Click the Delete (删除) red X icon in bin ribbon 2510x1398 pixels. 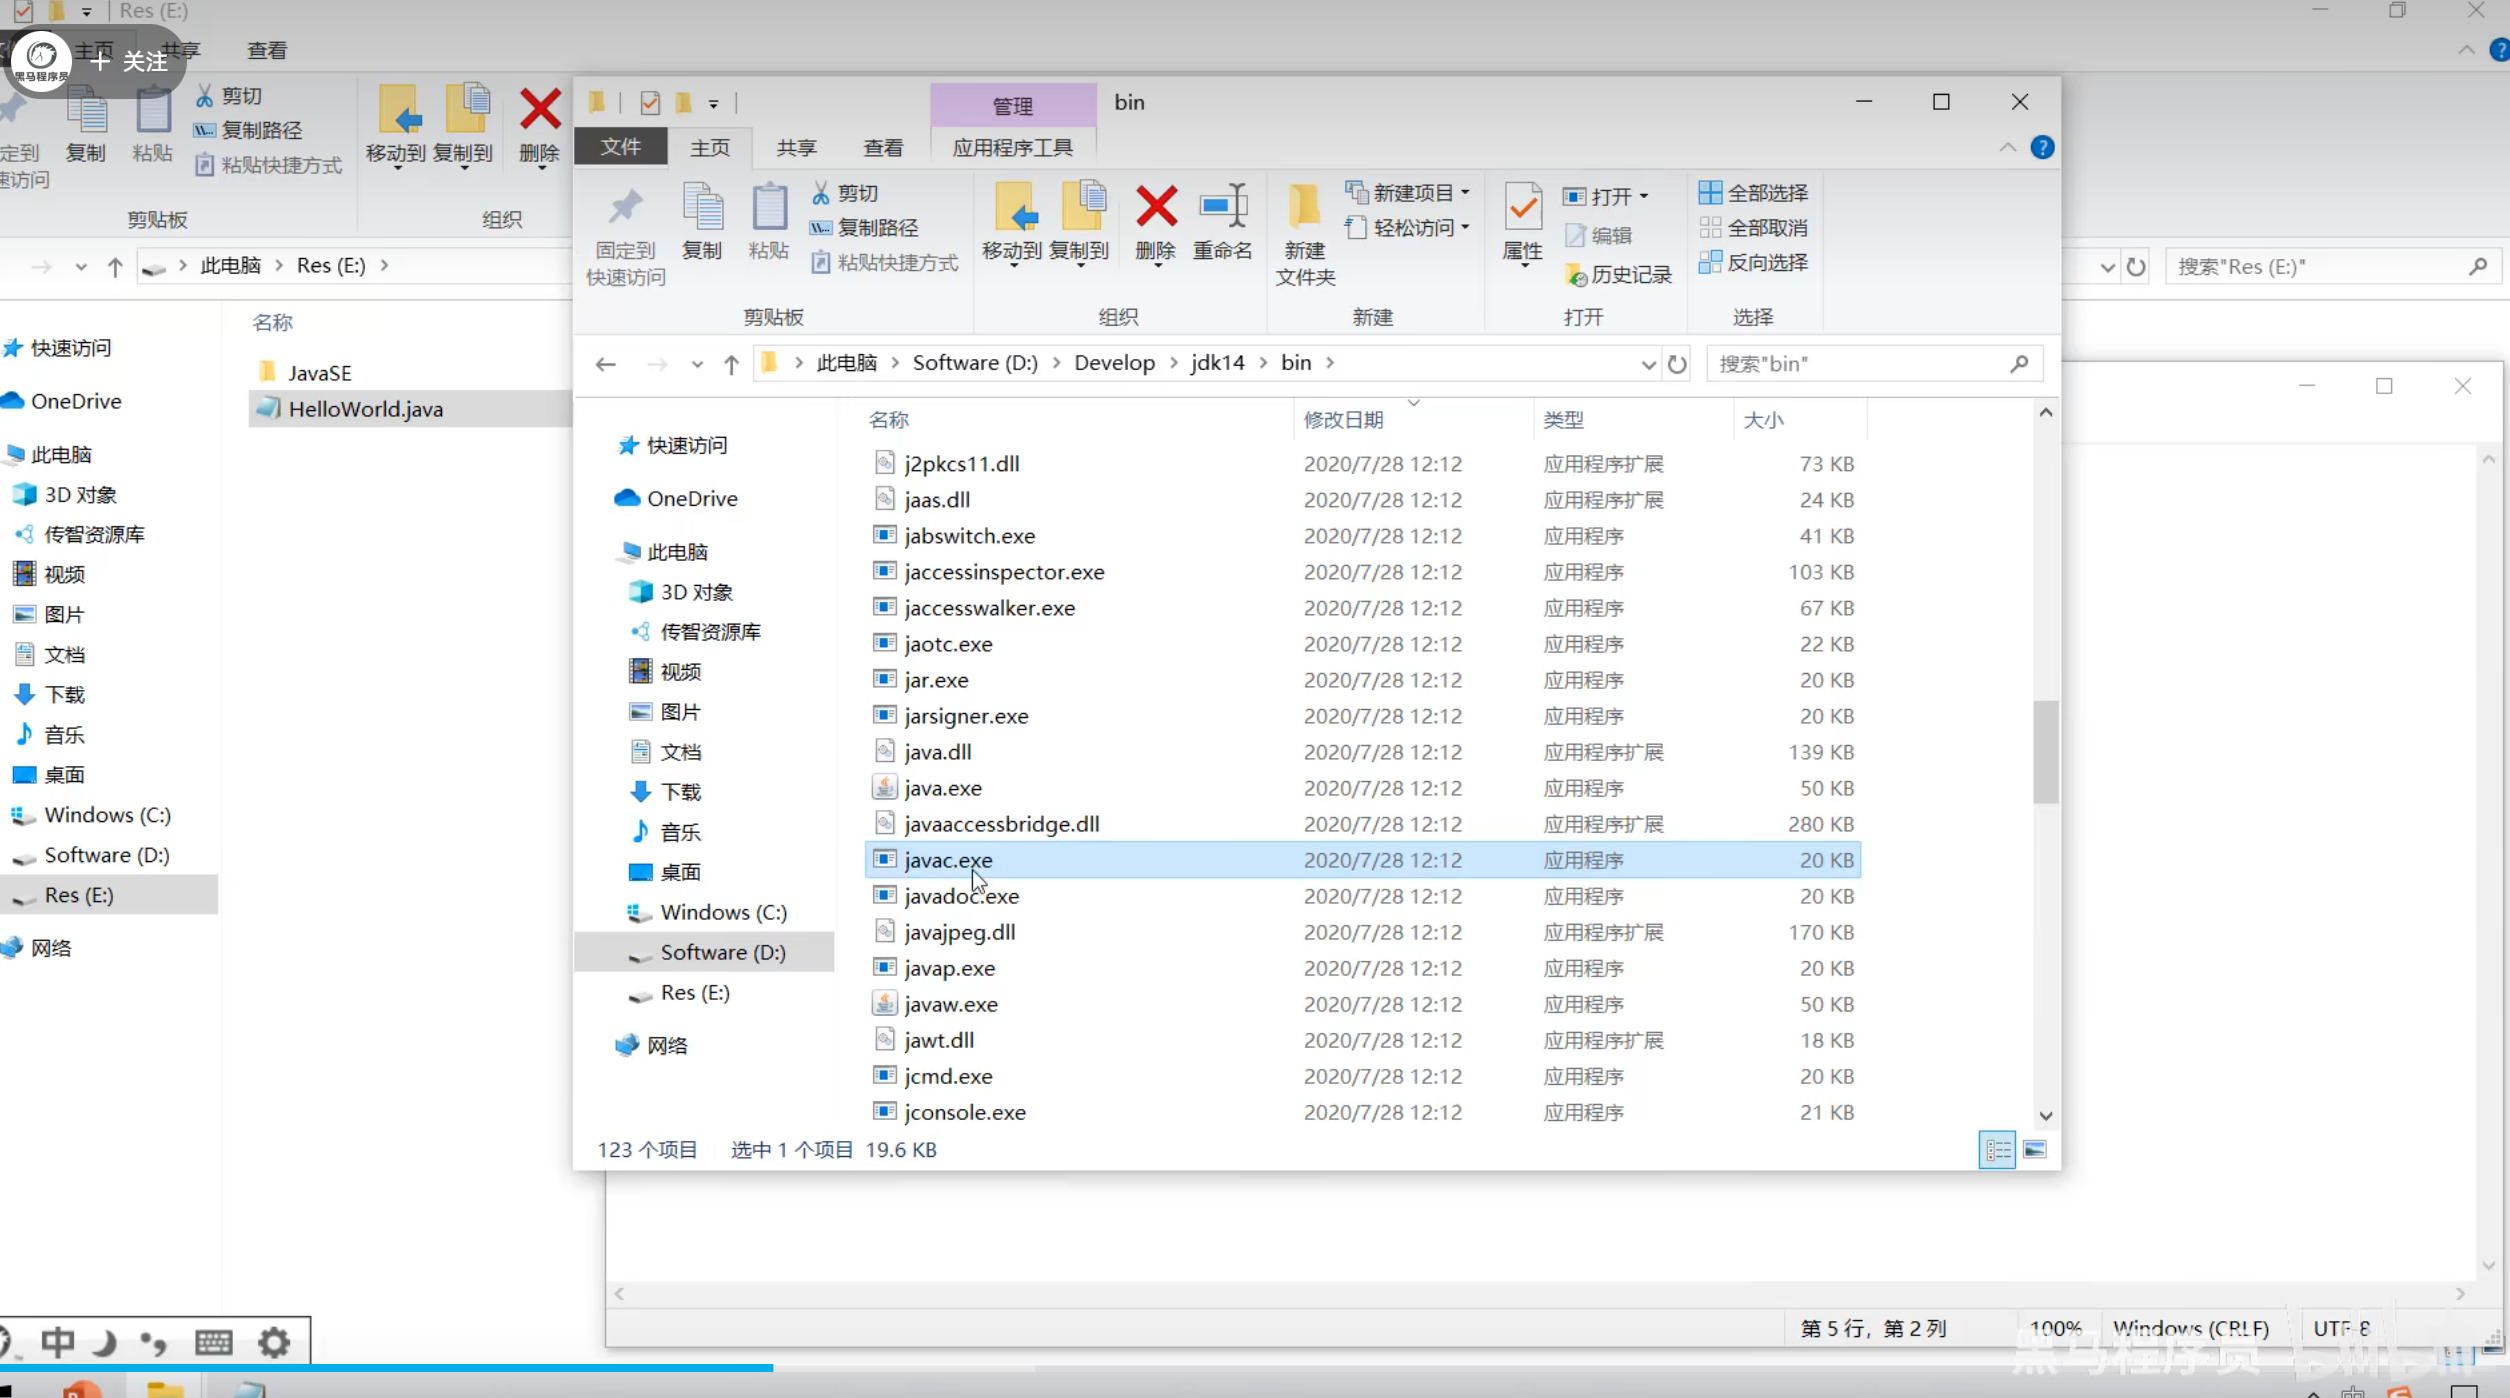(x=1155, y=208)
